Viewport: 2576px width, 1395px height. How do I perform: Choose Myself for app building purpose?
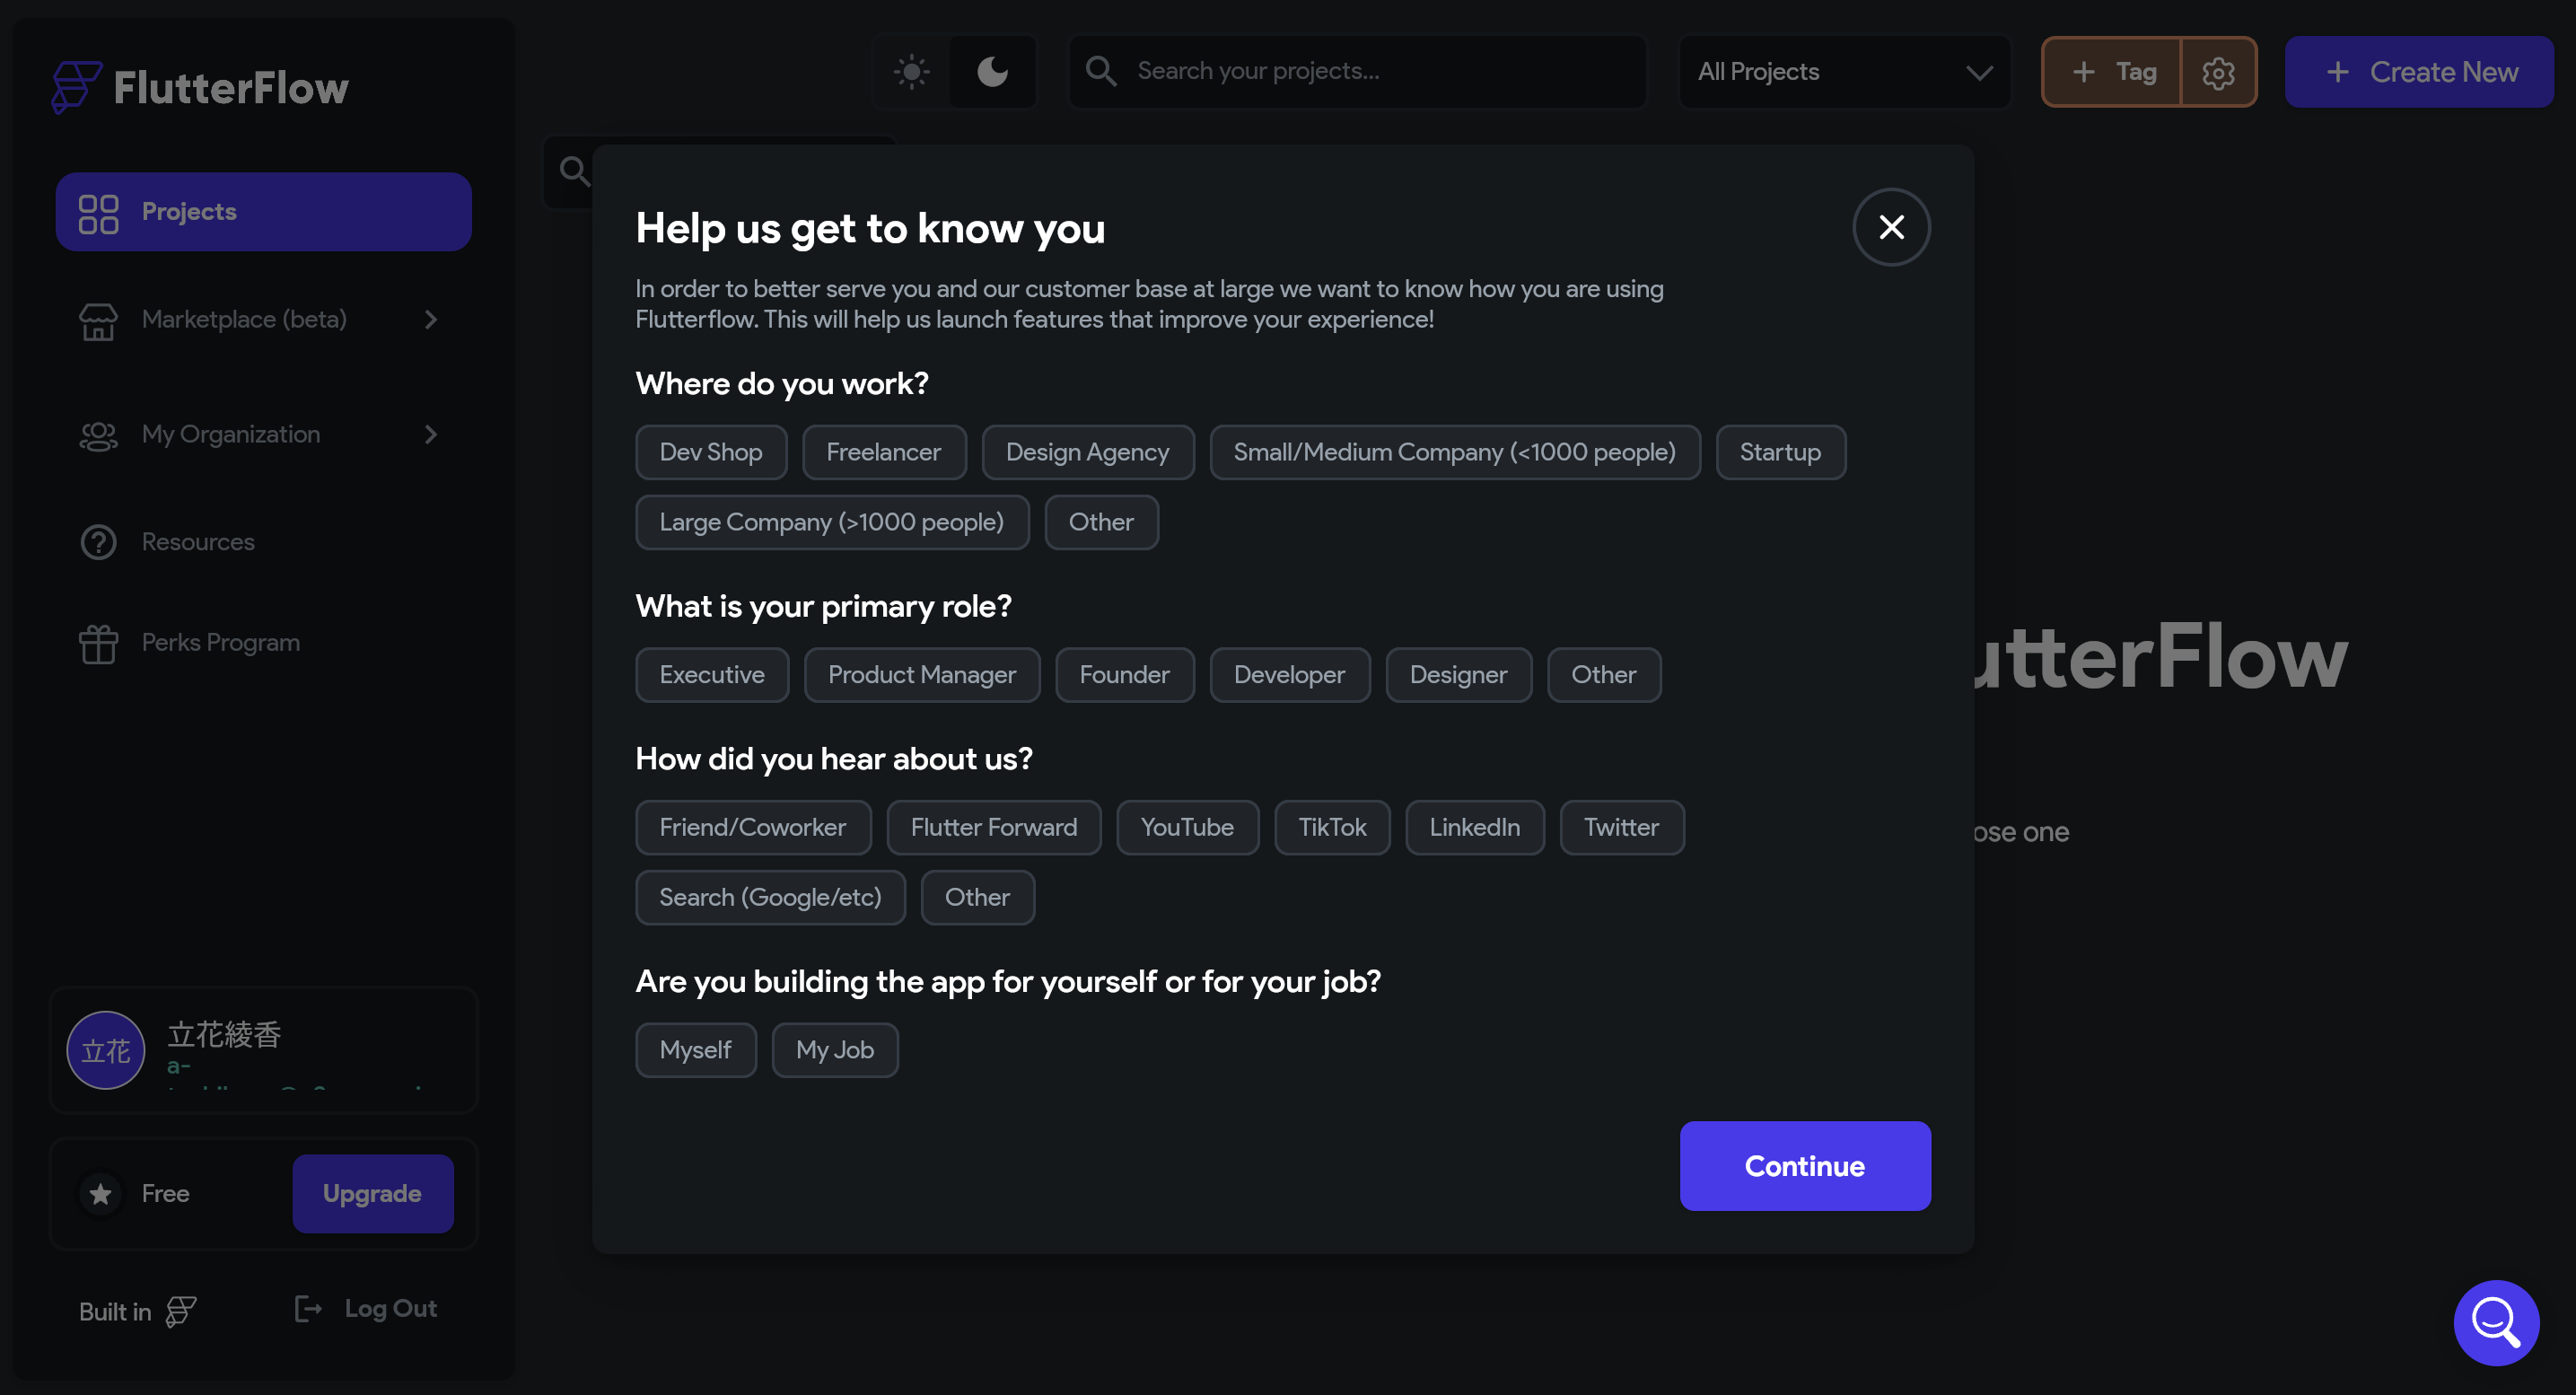(696, 1050)
